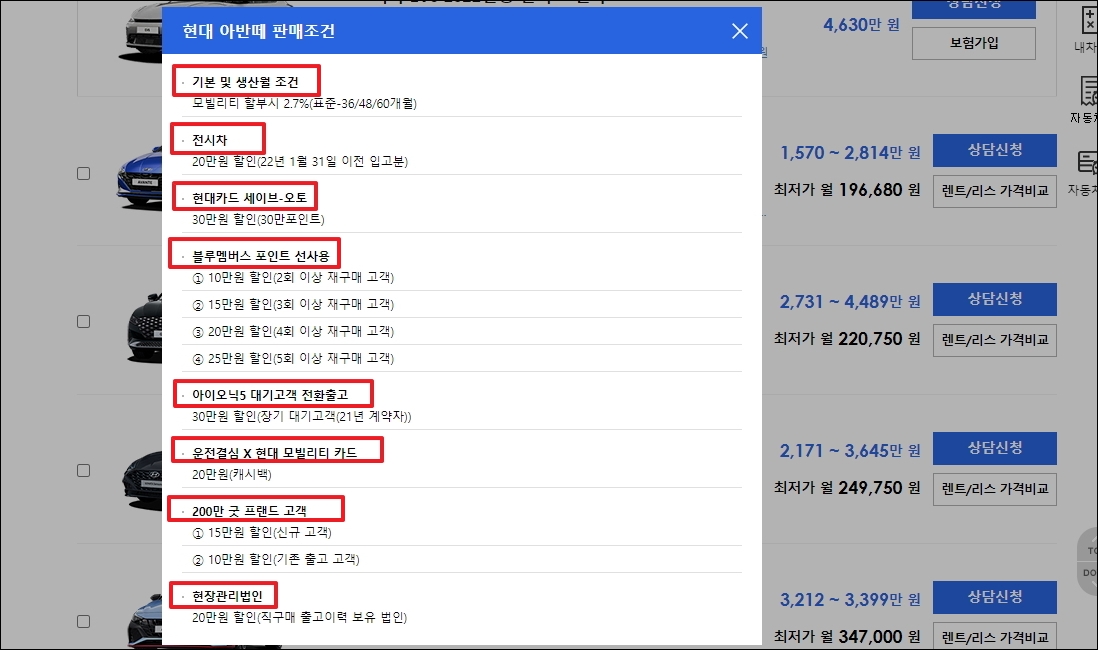Tick checkbox in the 3,212 ~ 3,399만 원 row
1098x650 pixels.
pos(83,621)
